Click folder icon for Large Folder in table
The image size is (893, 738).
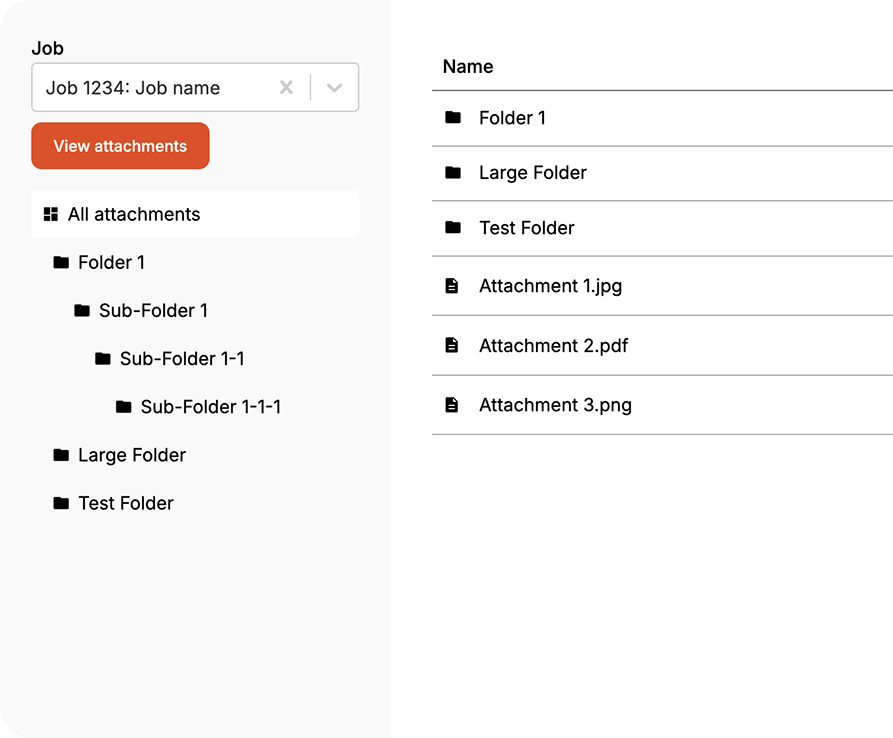point(453,173)
